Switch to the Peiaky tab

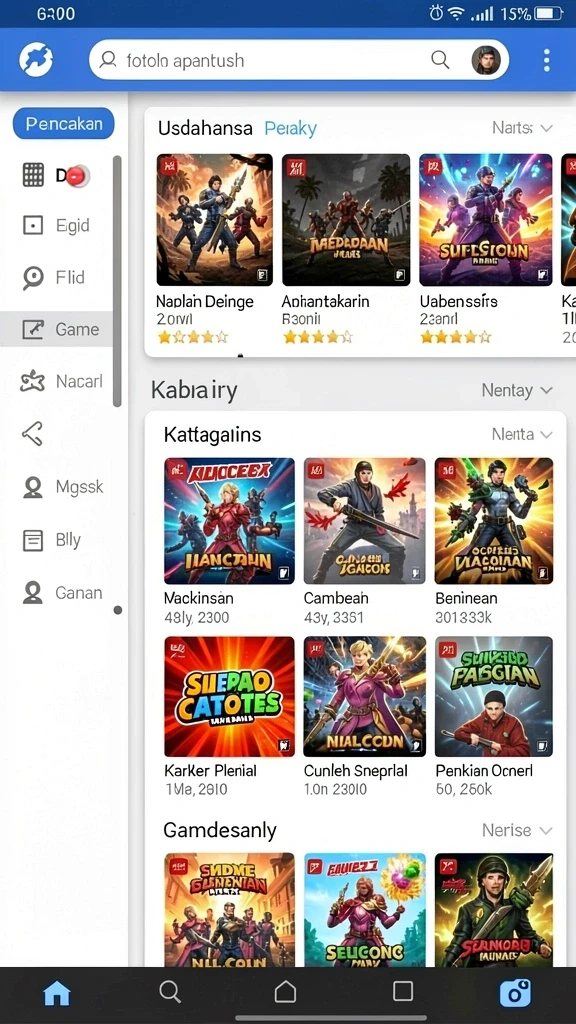(291, 129)
